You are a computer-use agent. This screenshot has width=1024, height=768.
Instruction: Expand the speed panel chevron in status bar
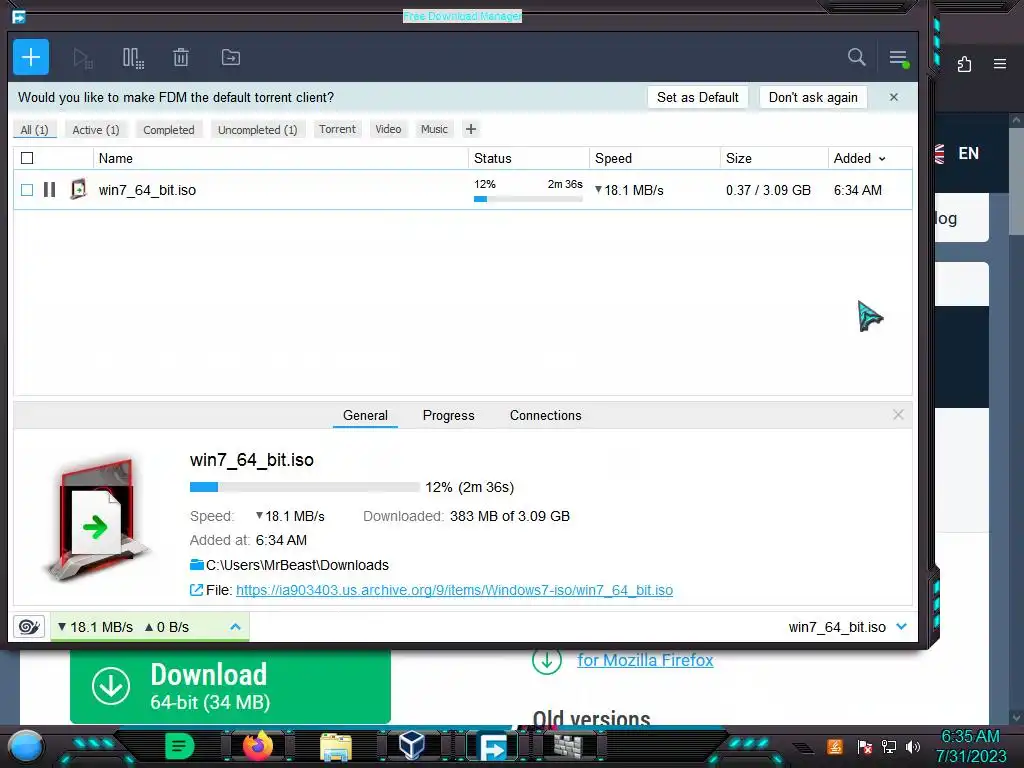235,627
